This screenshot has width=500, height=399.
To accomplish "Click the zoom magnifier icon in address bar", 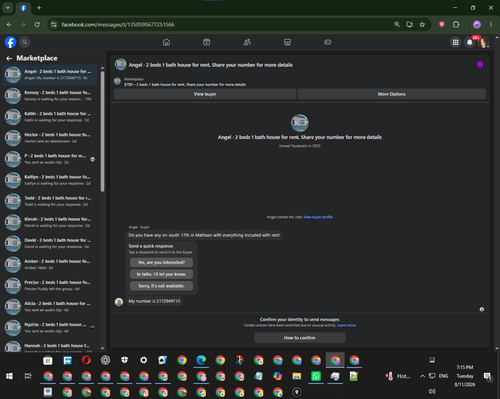I will point(397,25).
